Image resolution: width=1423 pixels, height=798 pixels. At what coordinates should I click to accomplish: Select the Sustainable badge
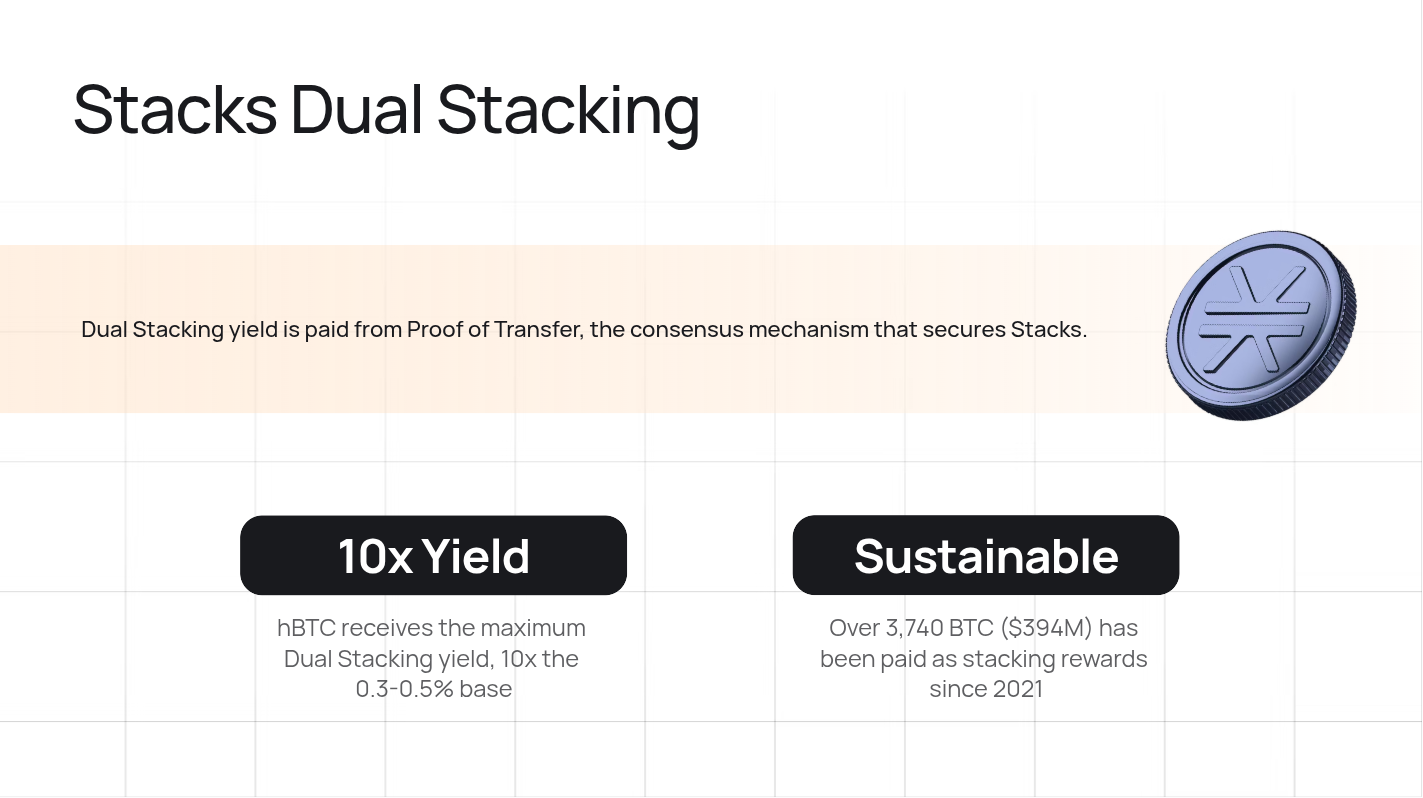pyautogui.click(x=985, y=555)
